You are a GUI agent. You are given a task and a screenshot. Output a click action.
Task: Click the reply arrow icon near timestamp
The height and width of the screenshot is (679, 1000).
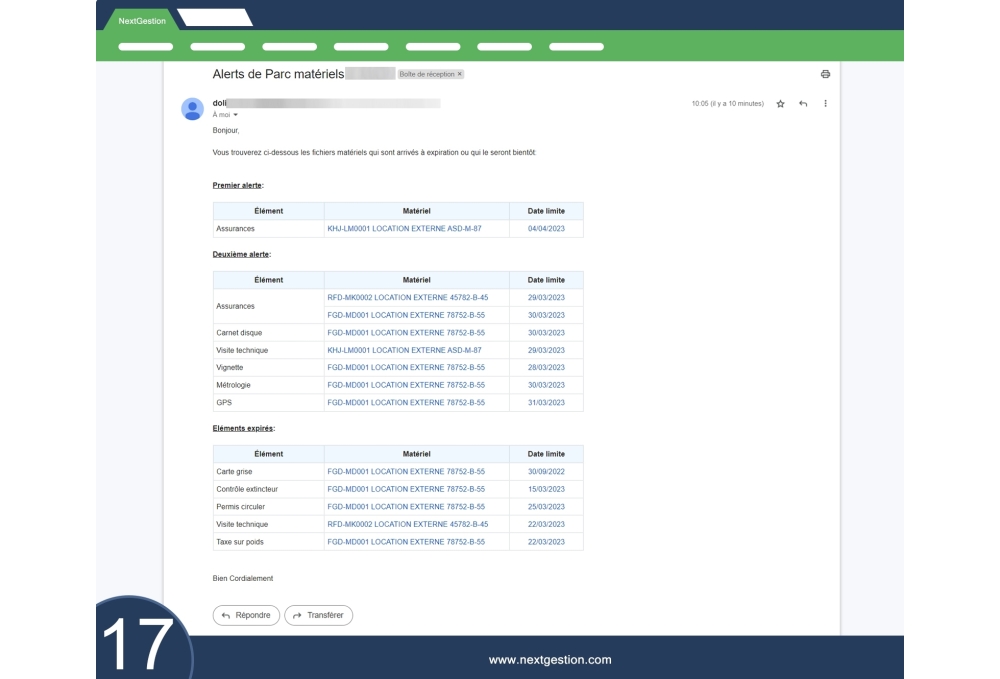pos(803,104)
